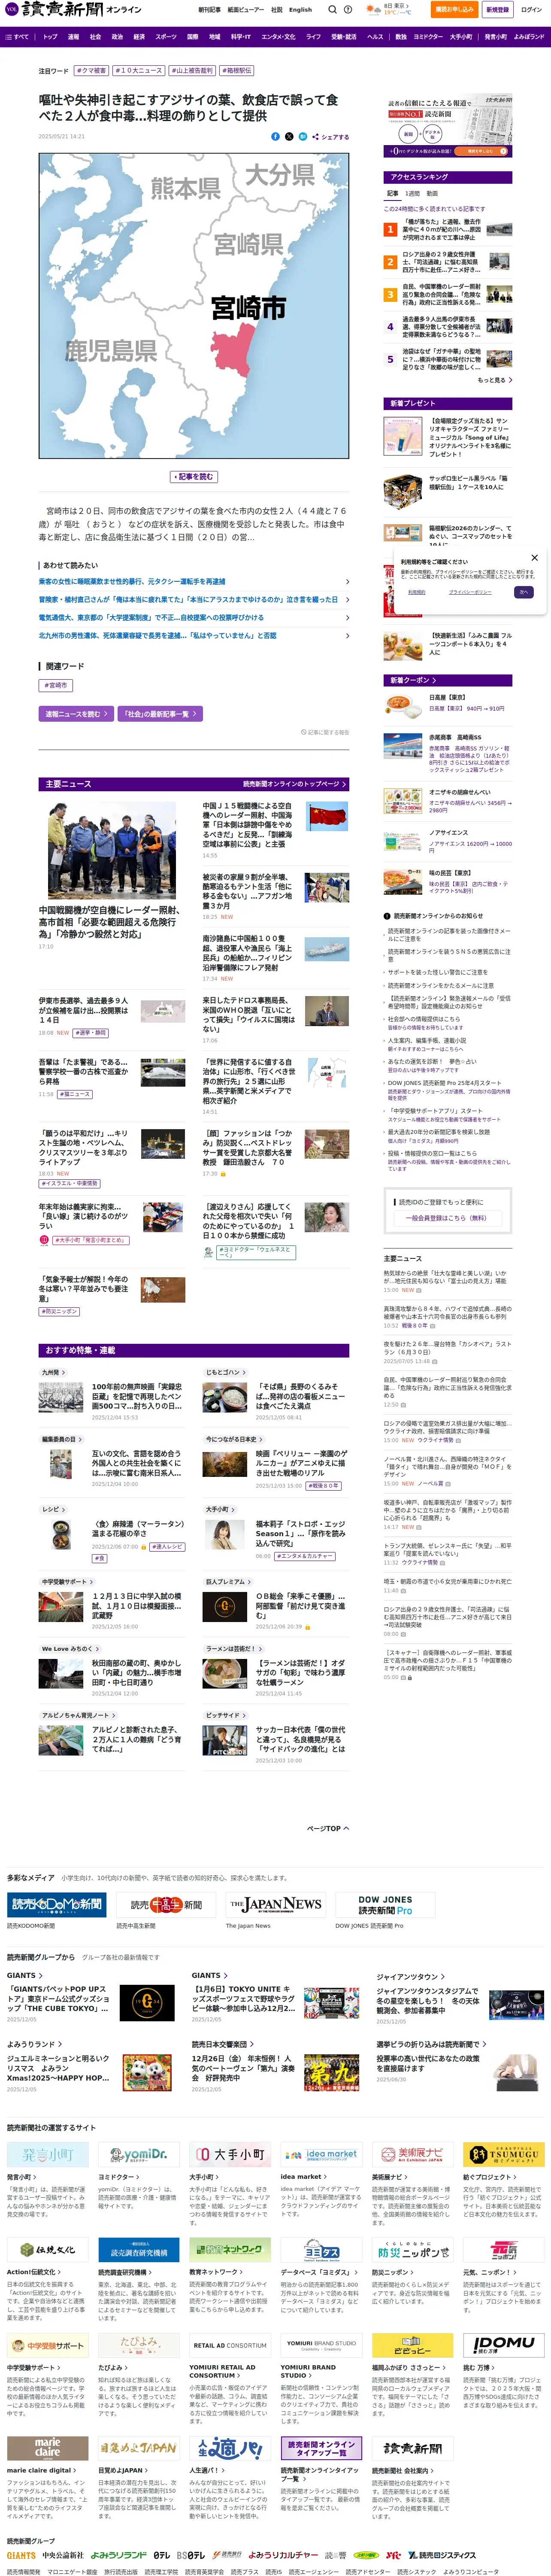Screen dimensions: 551x2576
Task: Click the 次へ button in popup
Action: point(523,592)
